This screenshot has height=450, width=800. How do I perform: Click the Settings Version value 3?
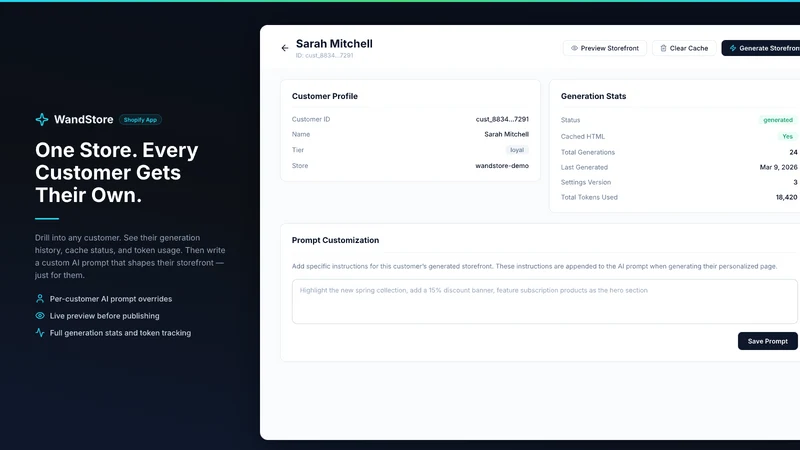point(795,182)
